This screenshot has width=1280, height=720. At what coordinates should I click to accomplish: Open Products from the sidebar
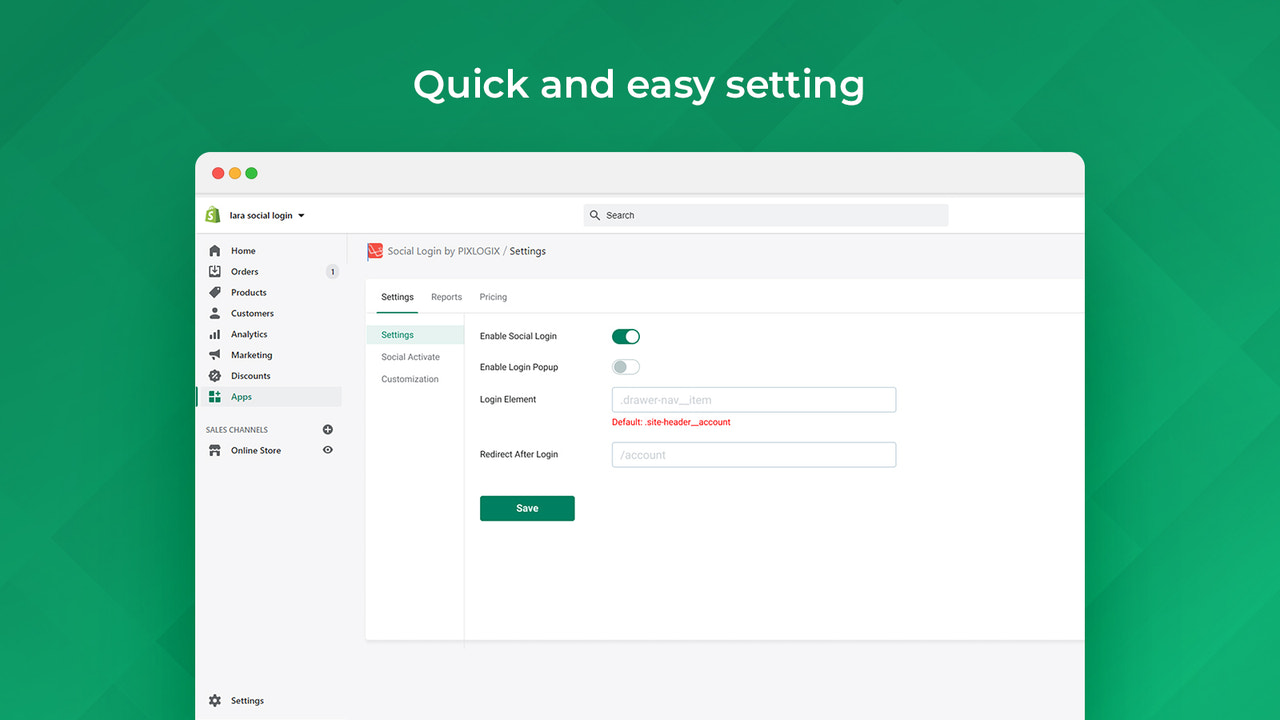point(215,292)
